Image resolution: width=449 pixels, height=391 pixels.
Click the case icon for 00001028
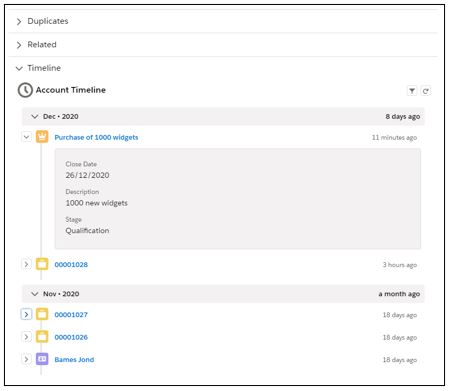pyautogui.click(x=42, y=264)
